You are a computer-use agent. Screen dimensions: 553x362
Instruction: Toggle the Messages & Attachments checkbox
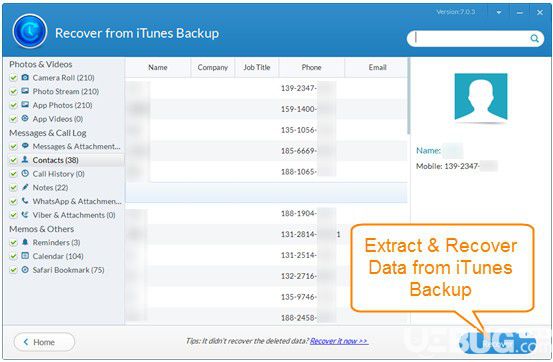coord(13,146)
